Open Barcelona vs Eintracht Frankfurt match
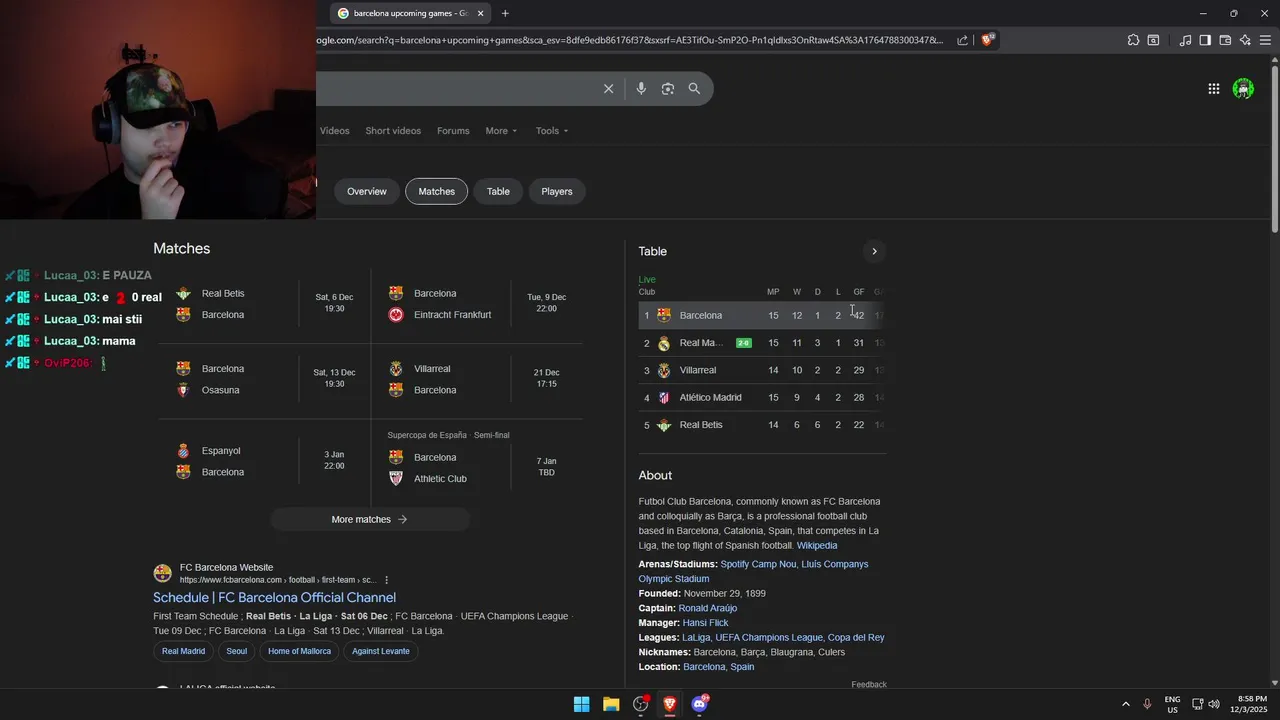The image size is (1280, 720). pos(477,304)
